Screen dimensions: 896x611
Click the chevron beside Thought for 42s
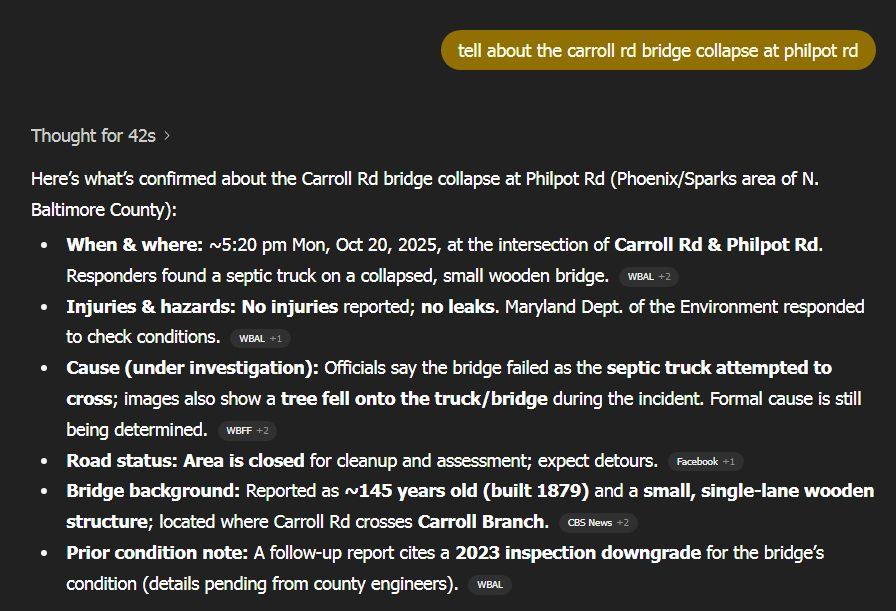pyautogui.click(x=167, y=136)
